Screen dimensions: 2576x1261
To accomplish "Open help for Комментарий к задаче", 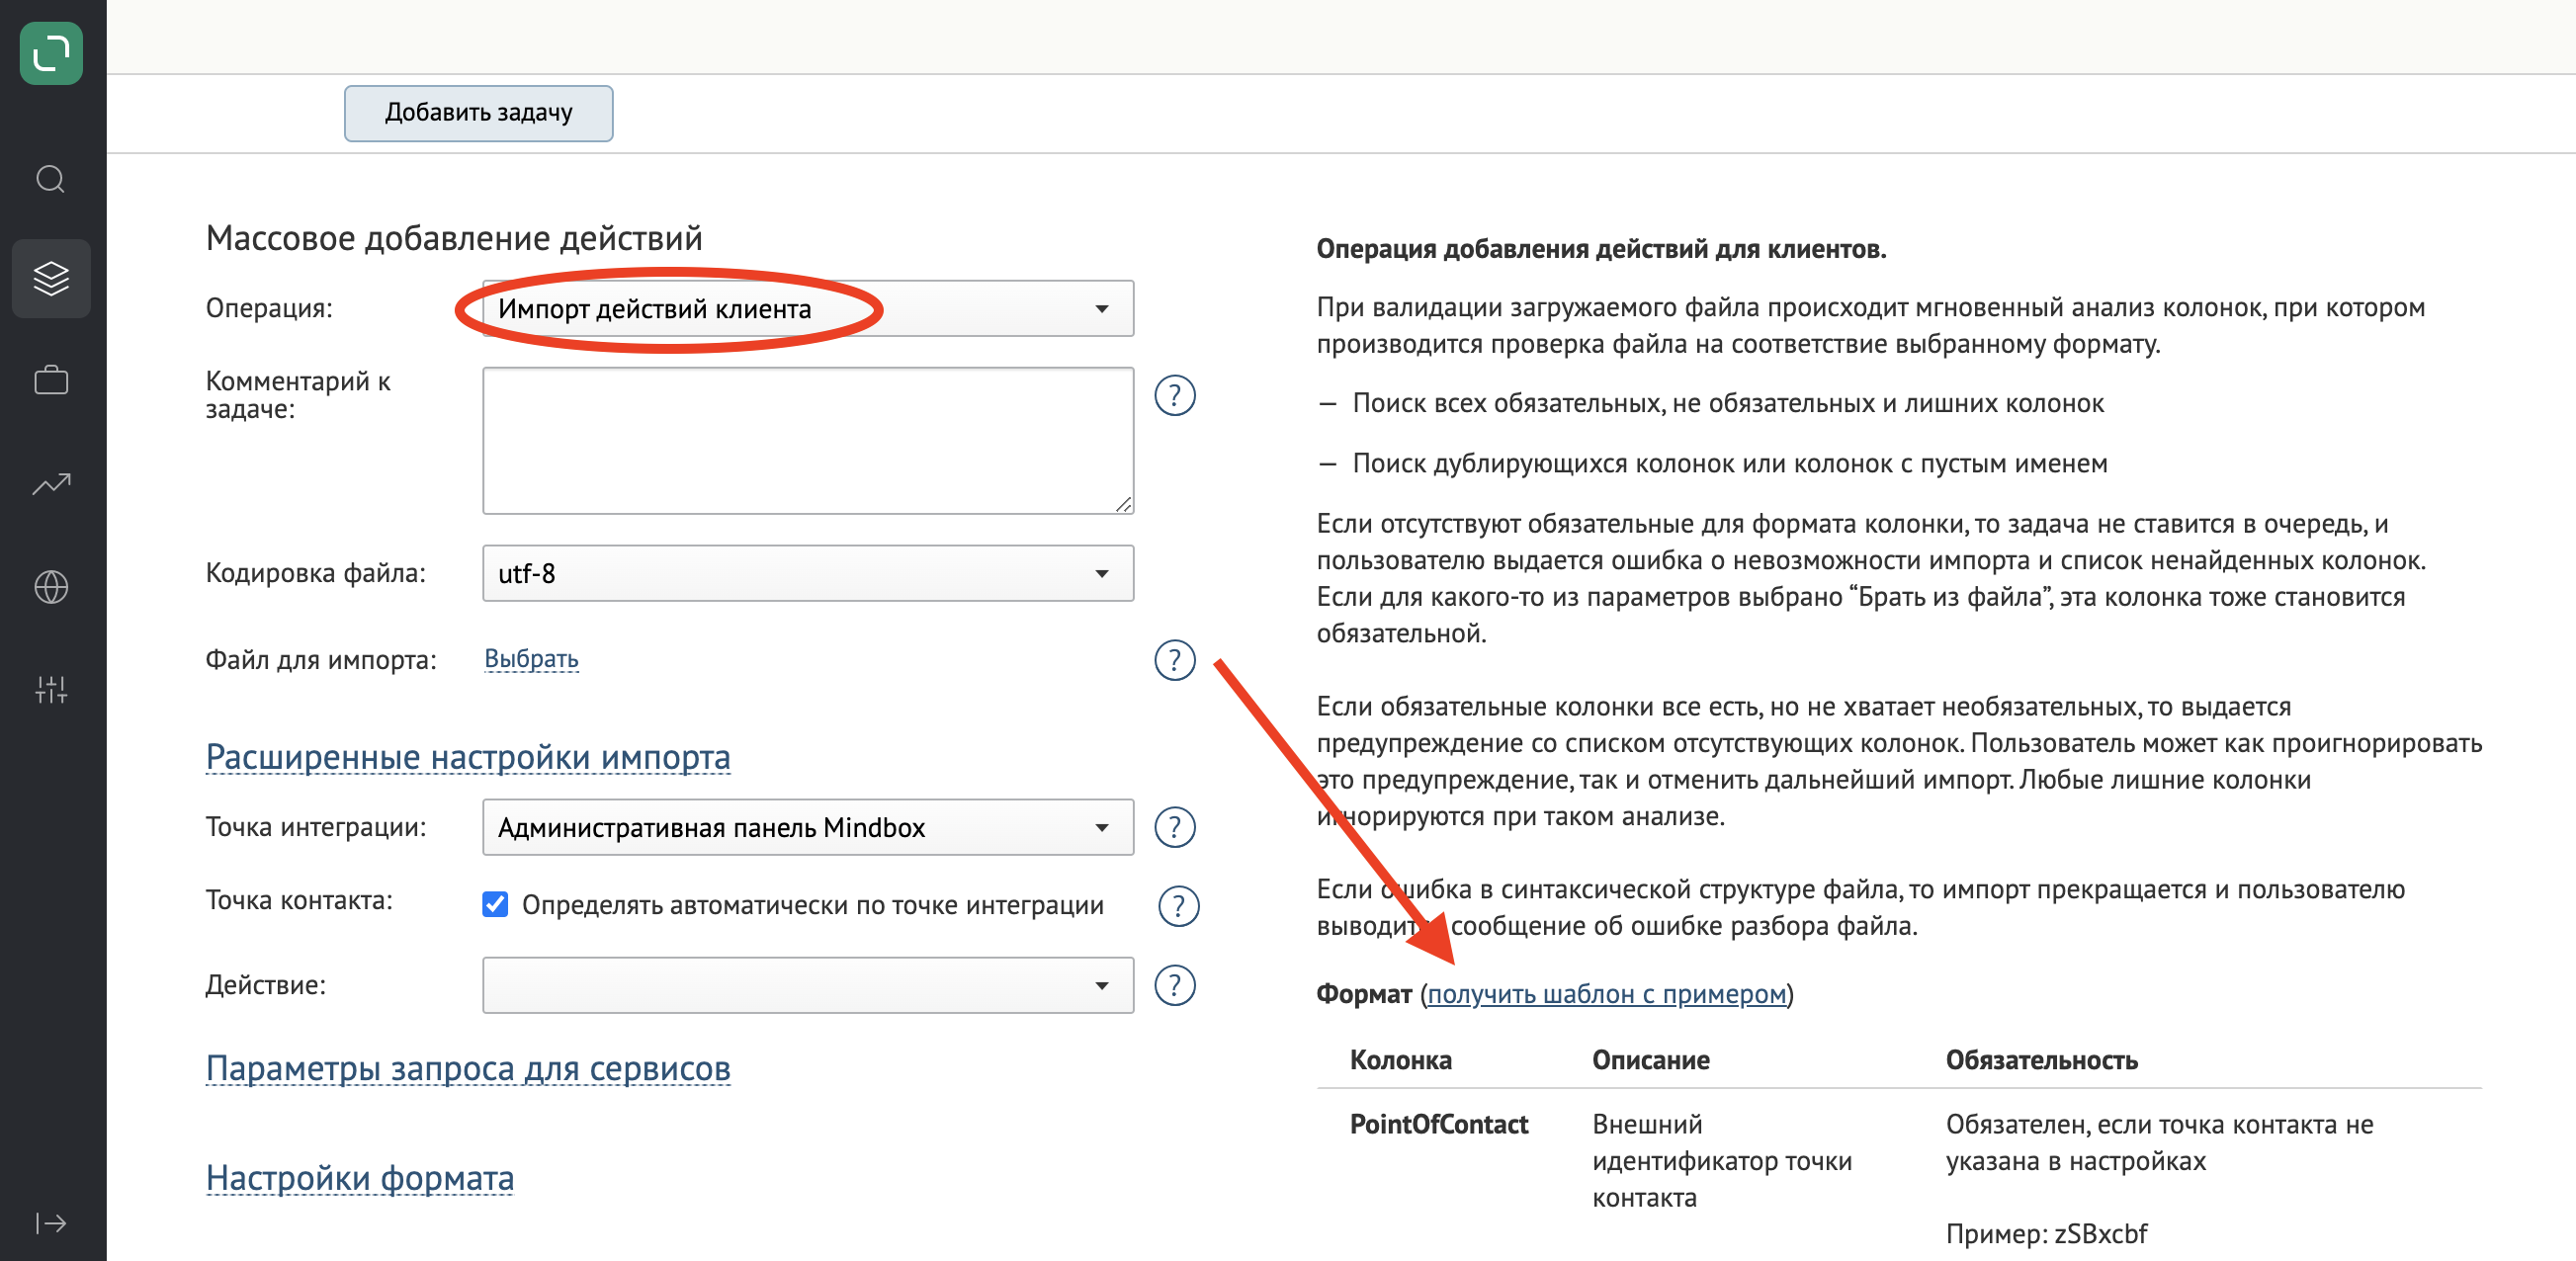I will tap(1175, 396).
